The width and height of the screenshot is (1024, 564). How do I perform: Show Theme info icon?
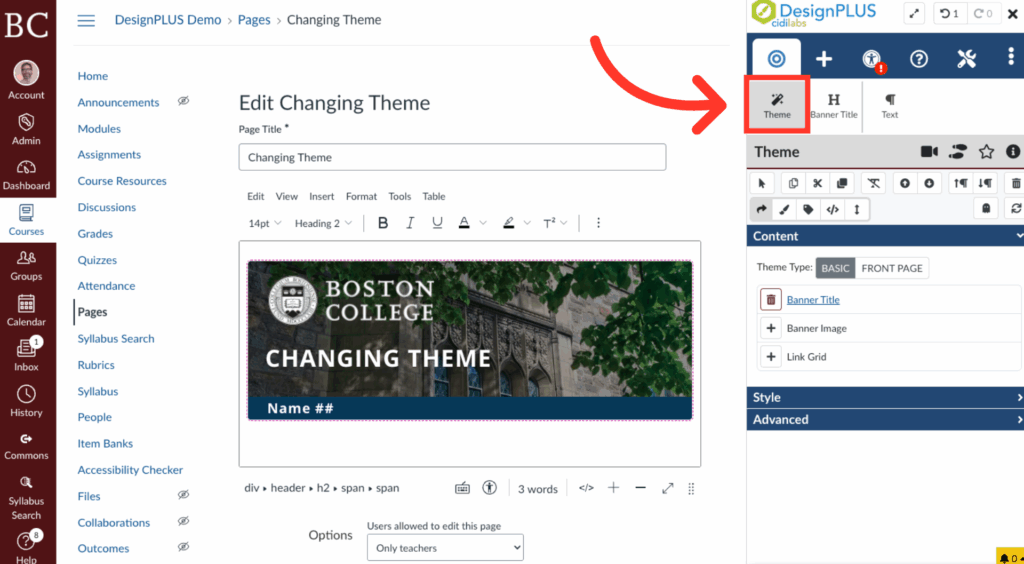[x=1013, y=151]
